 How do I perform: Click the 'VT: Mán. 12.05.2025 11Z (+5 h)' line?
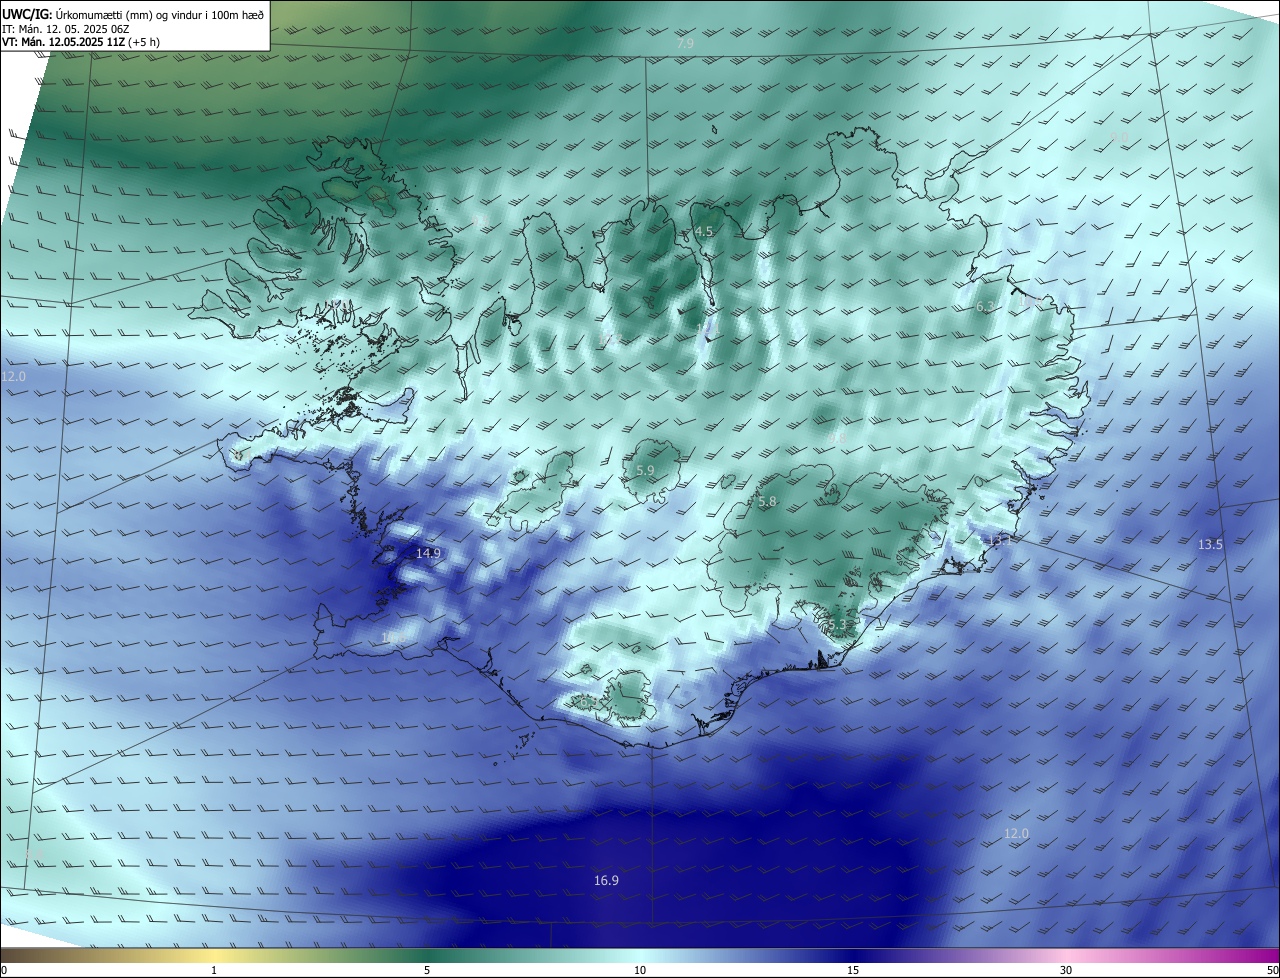click(81, 42)
